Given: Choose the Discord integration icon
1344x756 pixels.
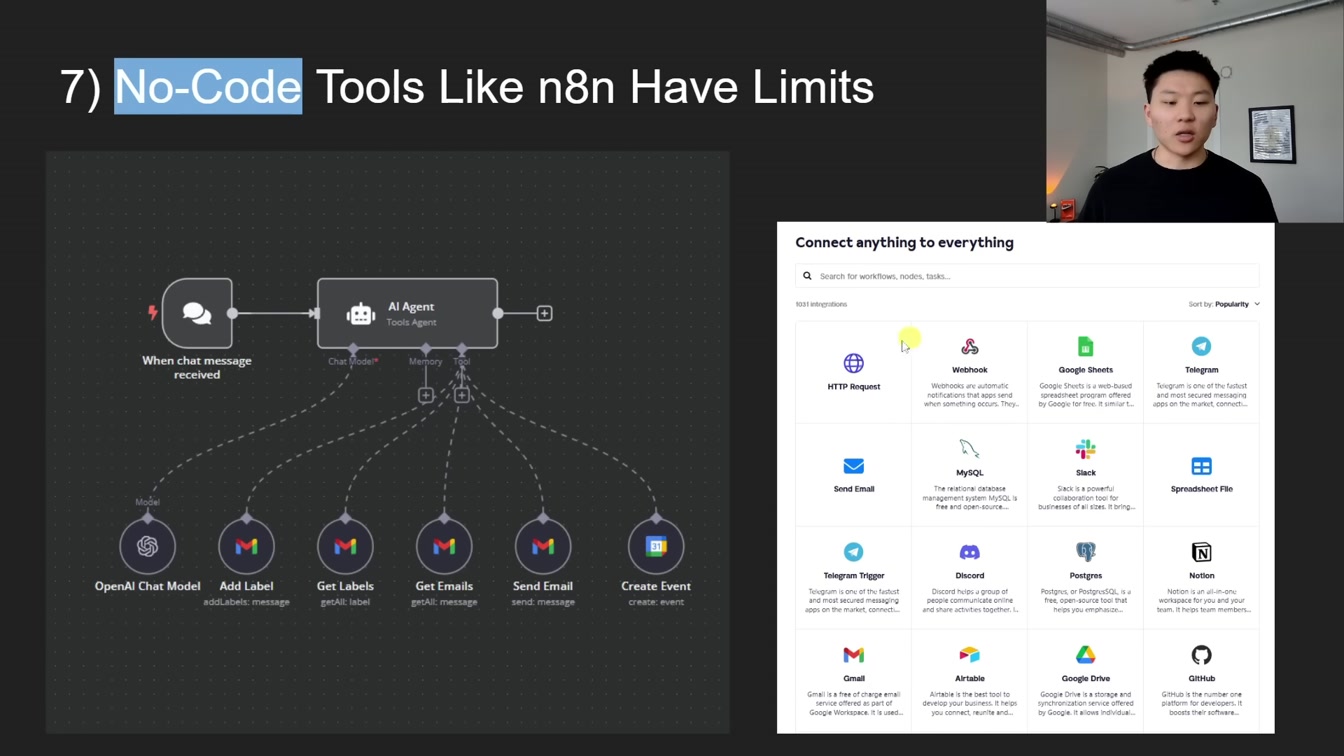Looking at the screenshot, I should point(970,552).
